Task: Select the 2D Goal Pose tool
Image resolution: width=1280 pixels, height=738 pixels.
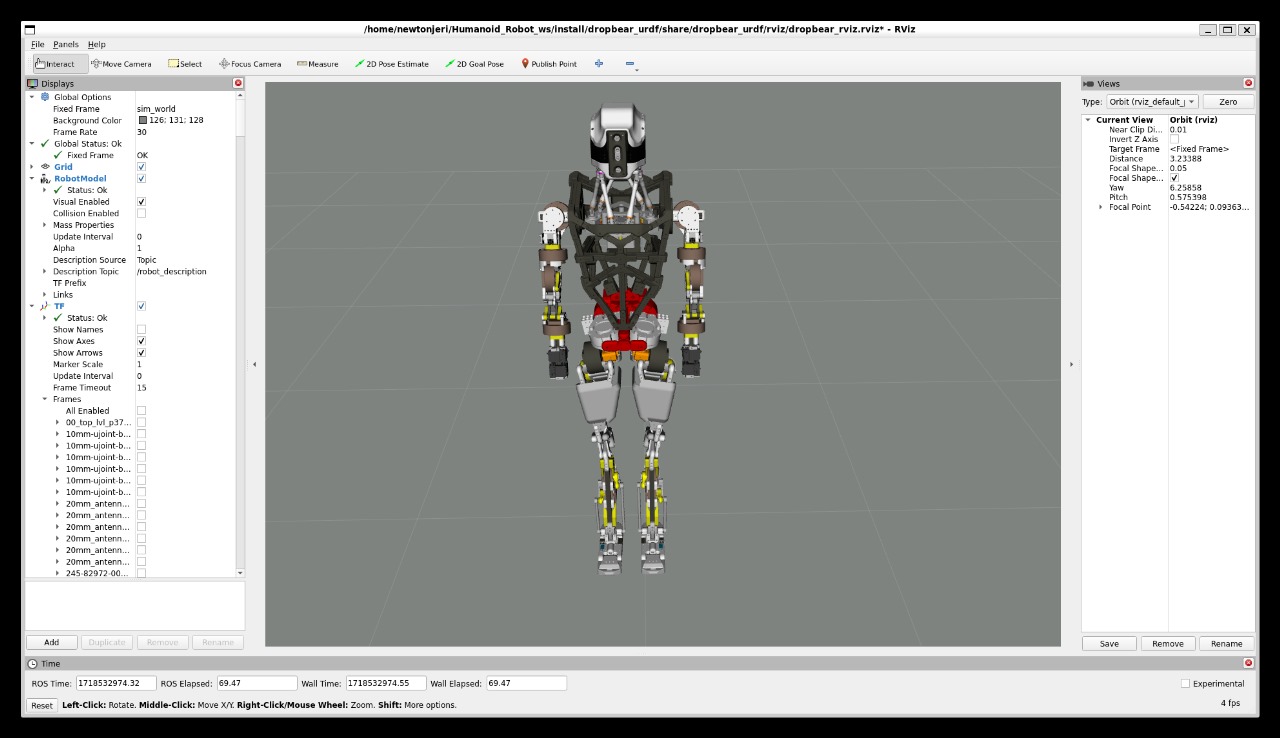Action: click(474, 64)
